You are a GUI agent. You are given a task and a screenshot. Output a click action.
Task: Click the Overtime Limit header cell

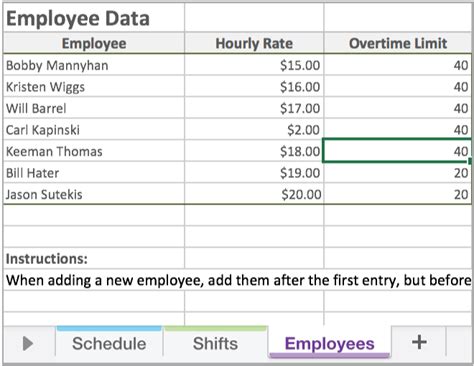click(x=398, y=43)
